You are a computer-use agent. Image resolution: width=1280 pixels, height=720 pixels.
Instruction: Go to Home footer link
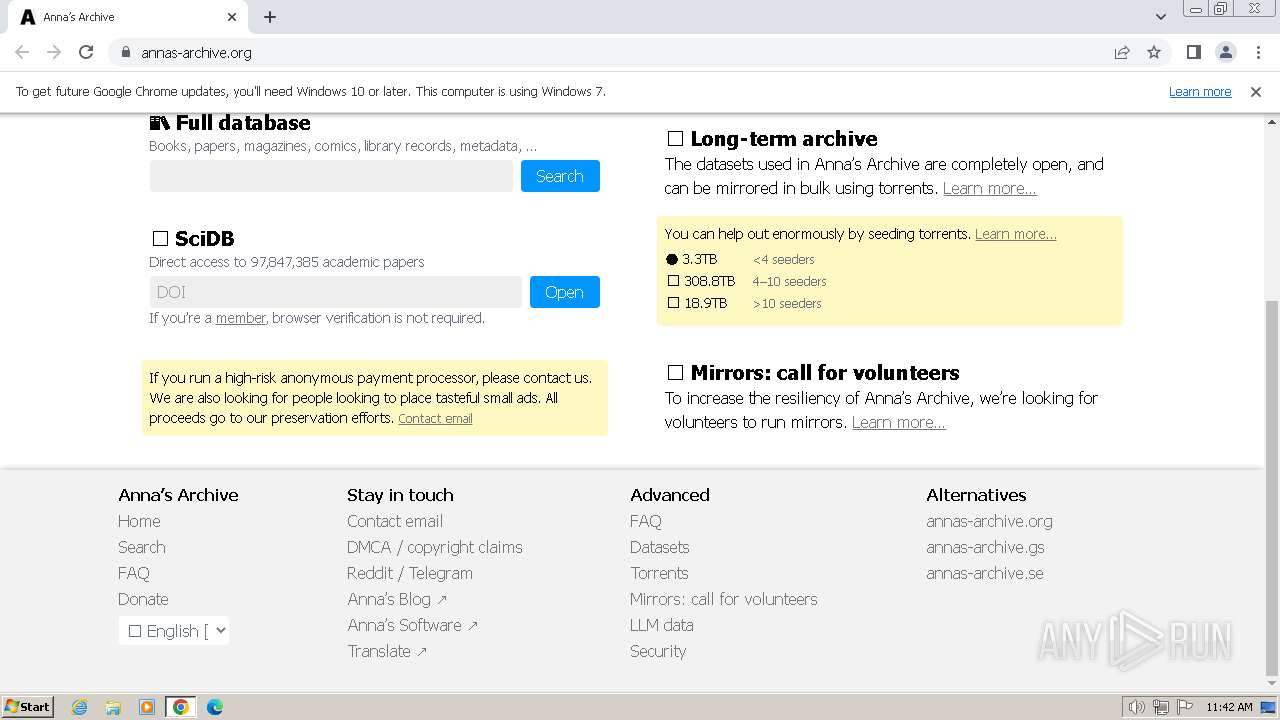[x=139, y=521]
